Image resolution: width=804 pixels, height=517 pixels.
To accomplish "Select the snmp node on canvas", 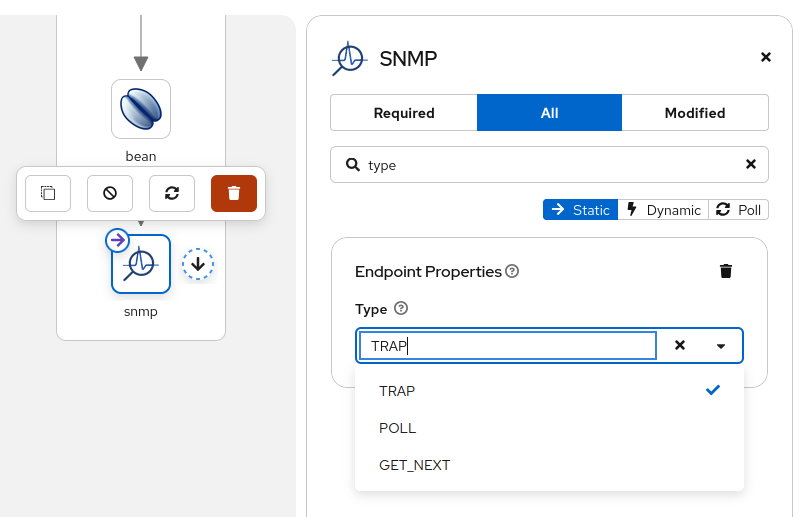I will tap(141, 264).
